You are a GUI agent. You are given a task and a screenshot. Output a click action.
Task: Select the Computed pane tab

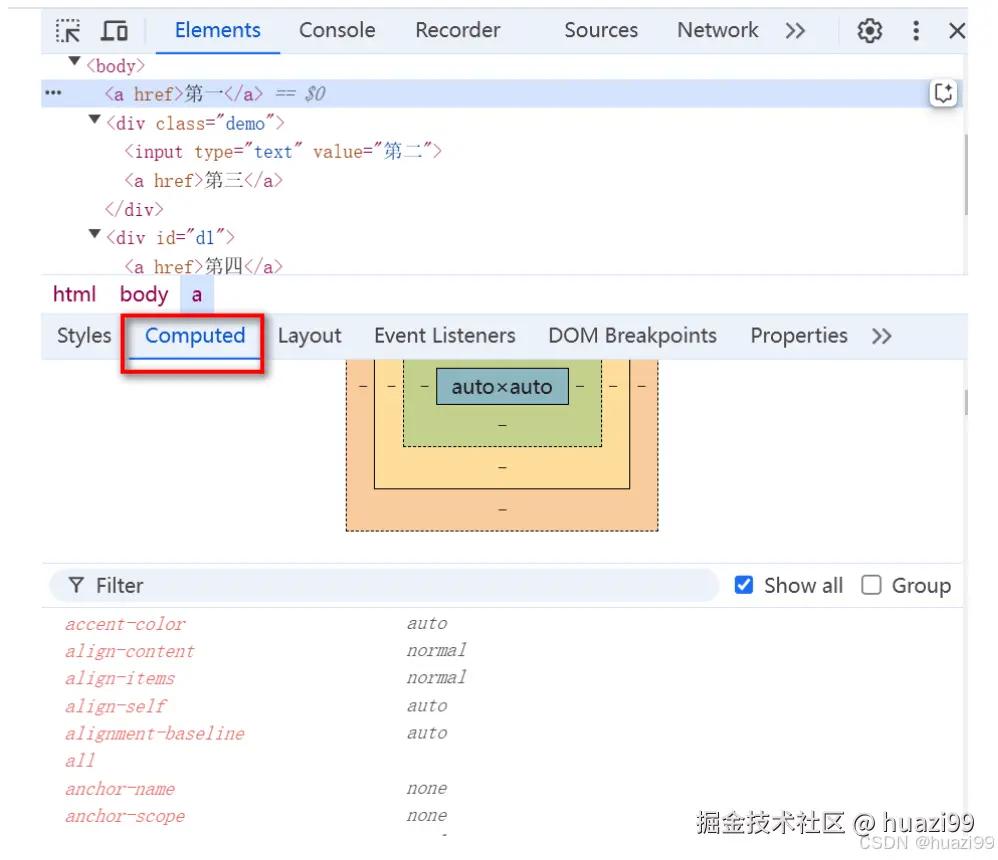coord(195,336)
